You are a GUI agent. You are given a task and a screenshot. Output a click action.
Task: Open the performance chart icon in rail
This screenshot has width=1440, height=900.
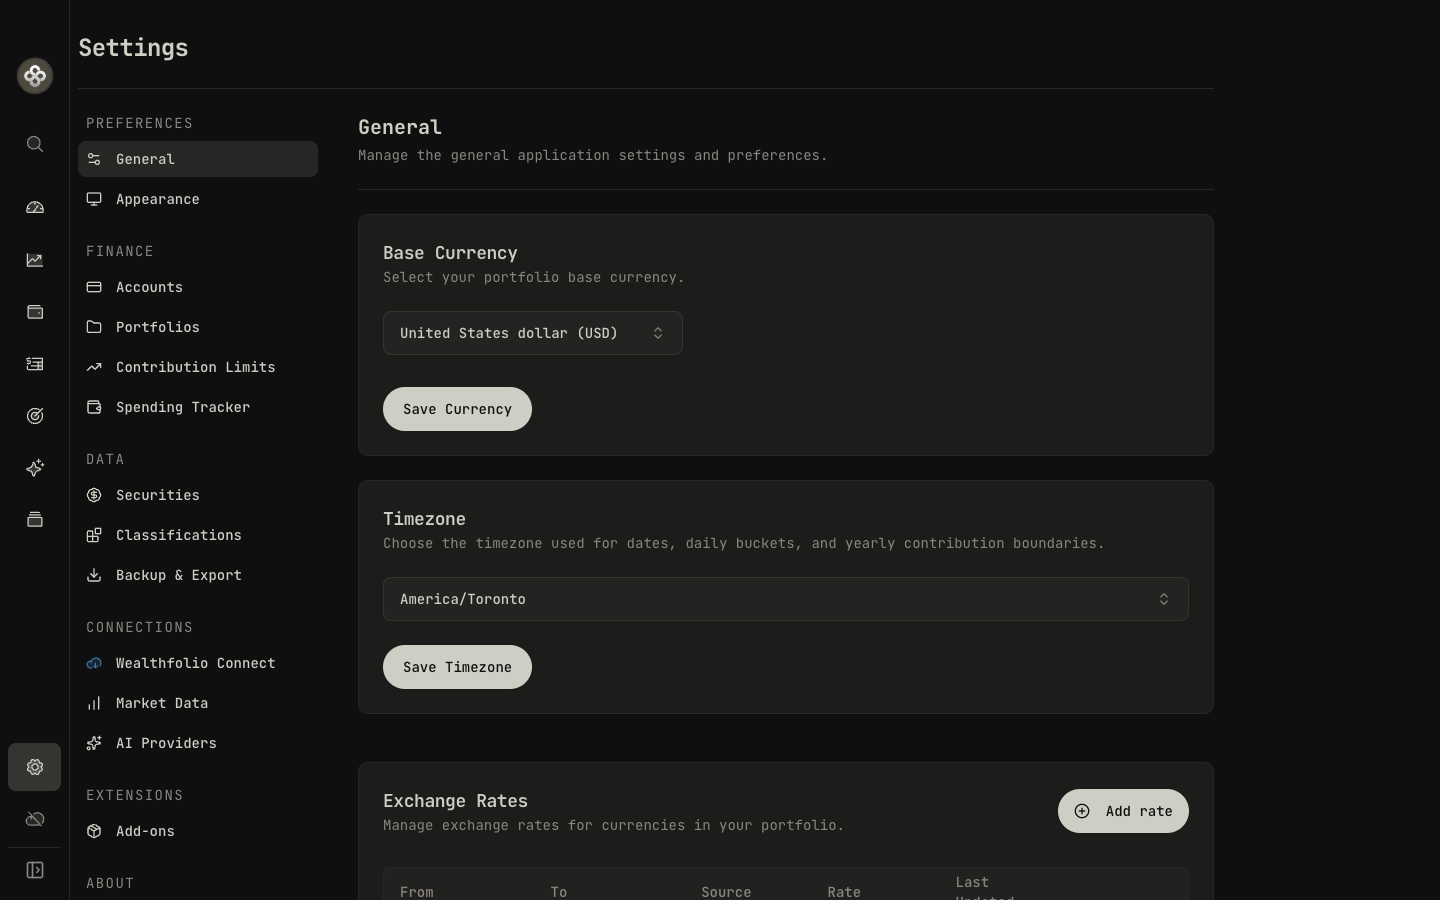[35, 260]
